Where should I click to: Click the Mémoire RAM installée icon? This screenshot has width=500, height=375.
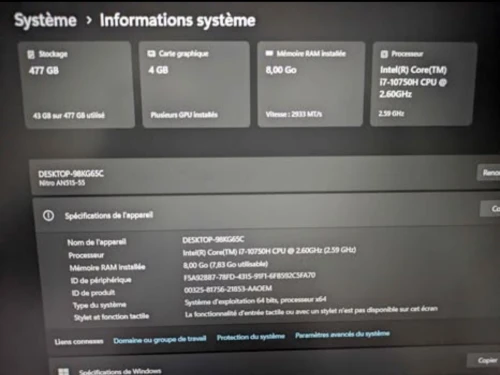[x=269, y=53]
